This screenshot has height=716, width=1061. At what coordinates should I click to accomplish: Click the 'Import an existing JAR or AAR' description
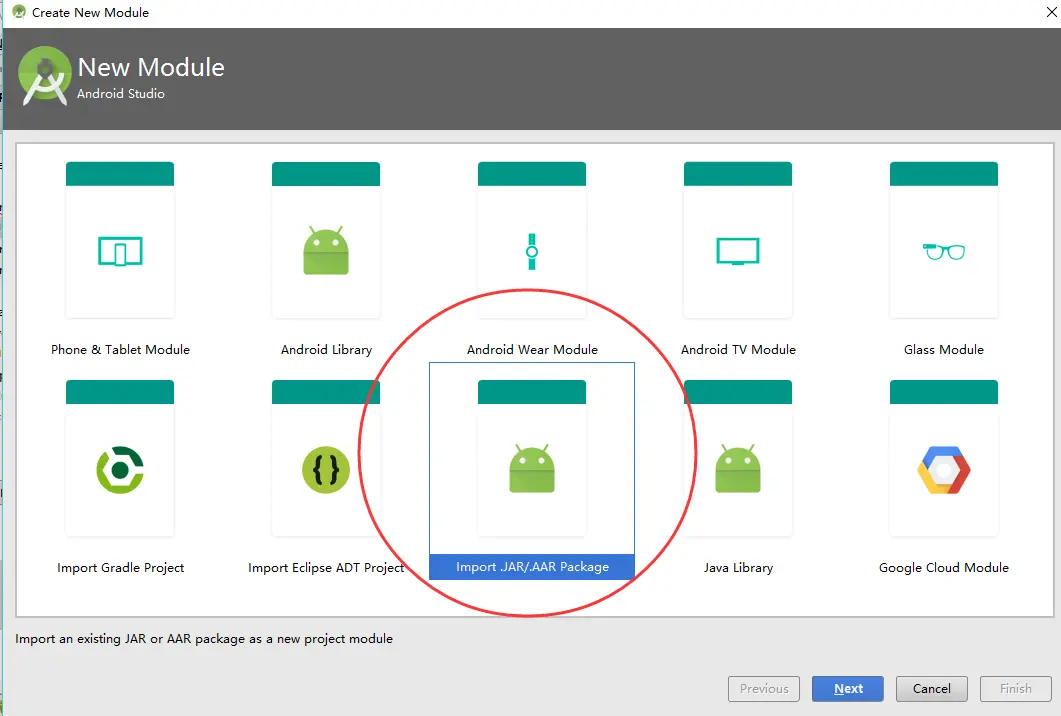click(204, 638)
